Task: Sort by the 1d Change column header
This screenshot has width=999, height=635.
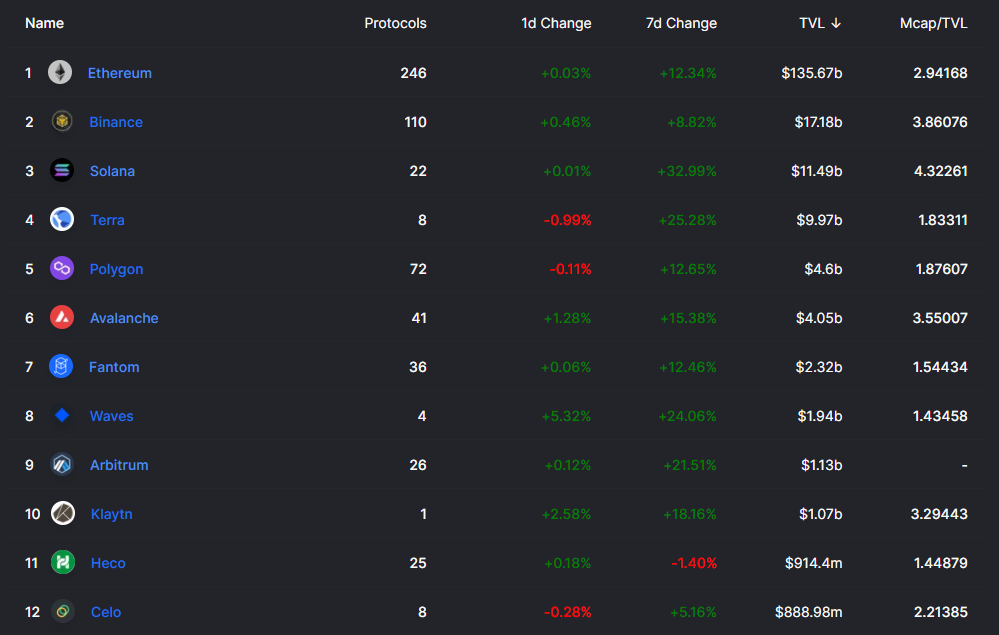Action: [556, 23]
